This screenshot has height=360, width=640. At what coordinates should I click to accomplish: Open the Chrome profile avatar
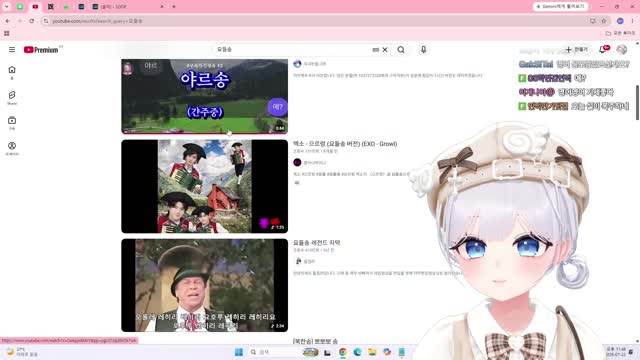[x=620, y=21]
